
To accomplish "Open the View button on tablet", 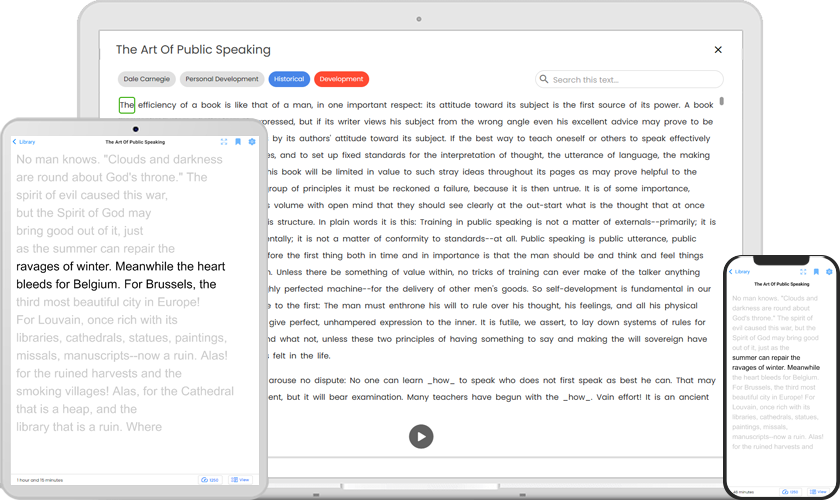I will 240,480.
